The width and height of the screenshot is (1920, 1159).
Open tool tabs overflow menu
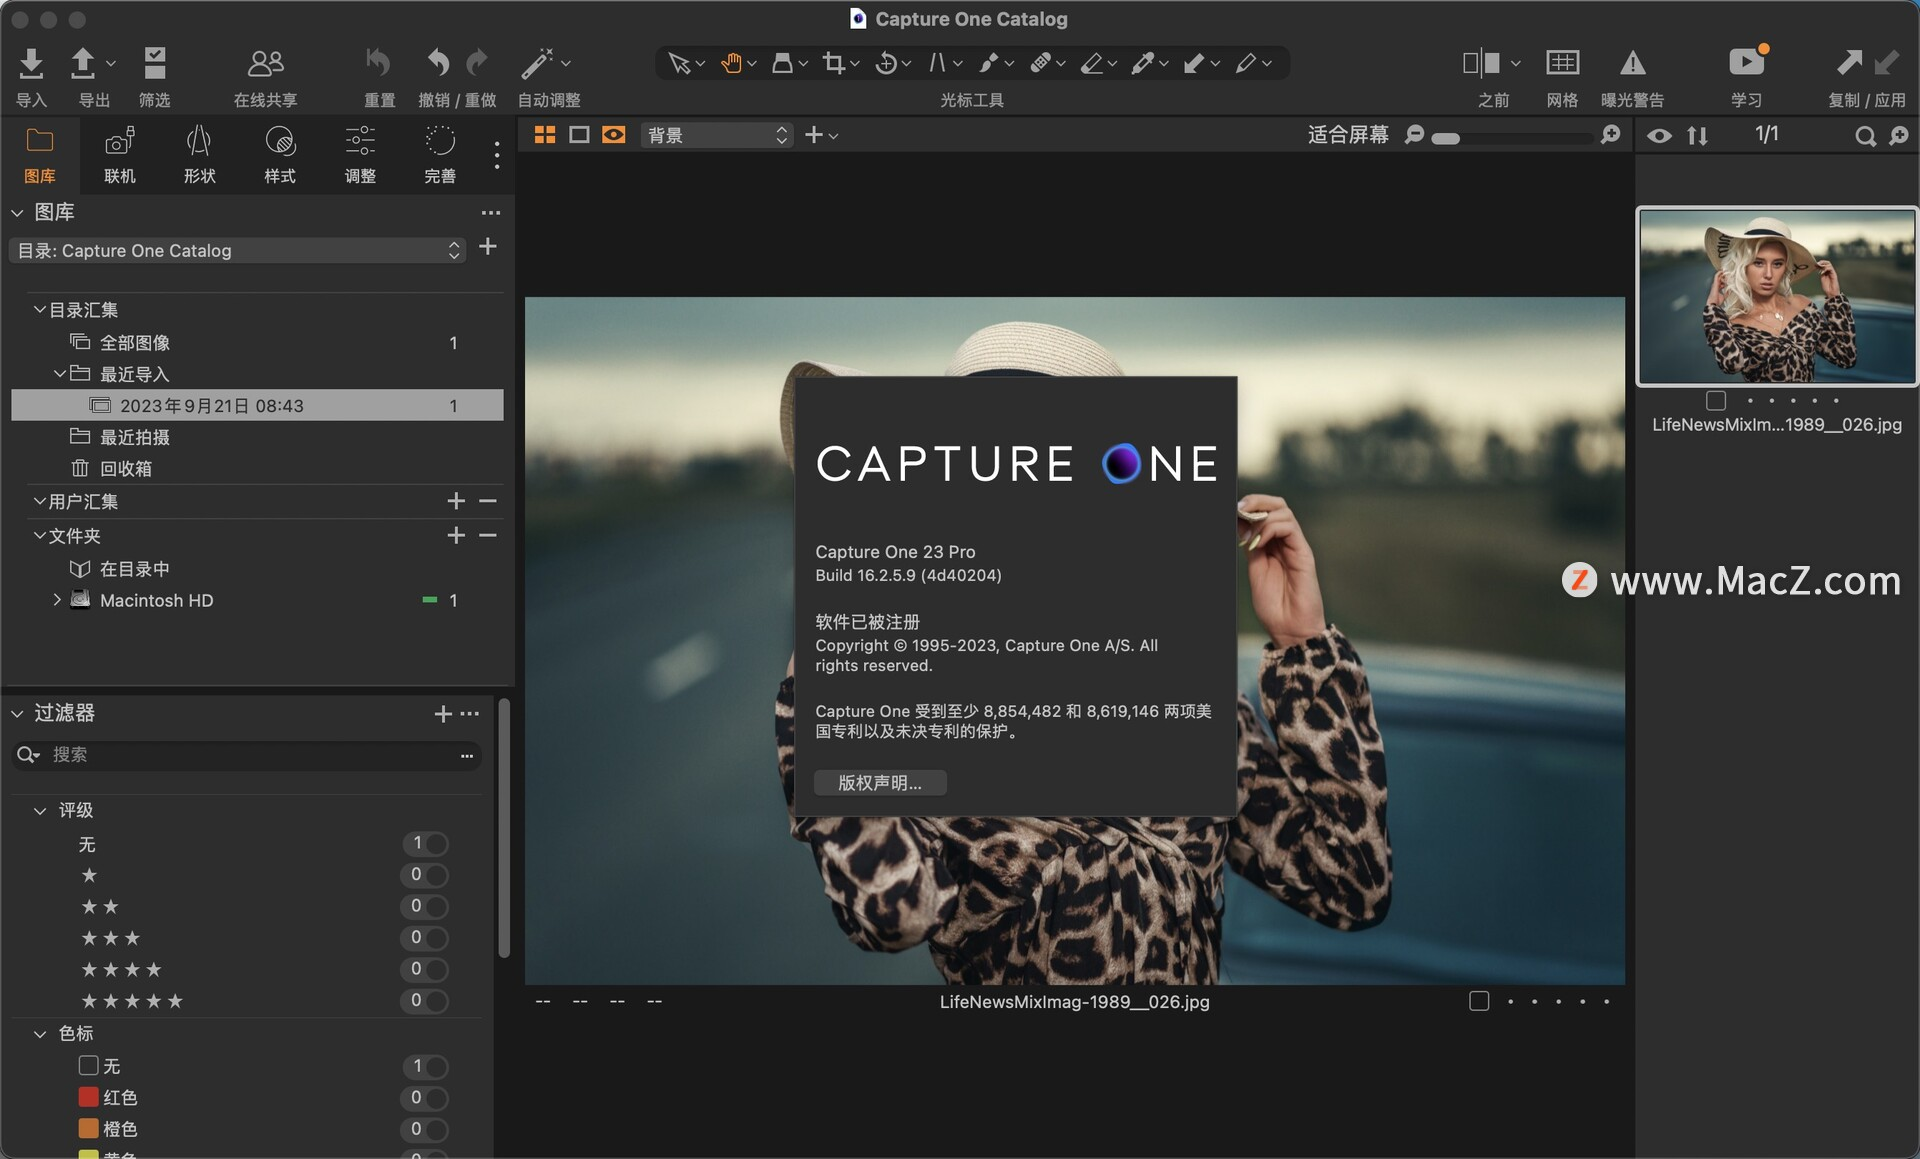click(497, 155)
